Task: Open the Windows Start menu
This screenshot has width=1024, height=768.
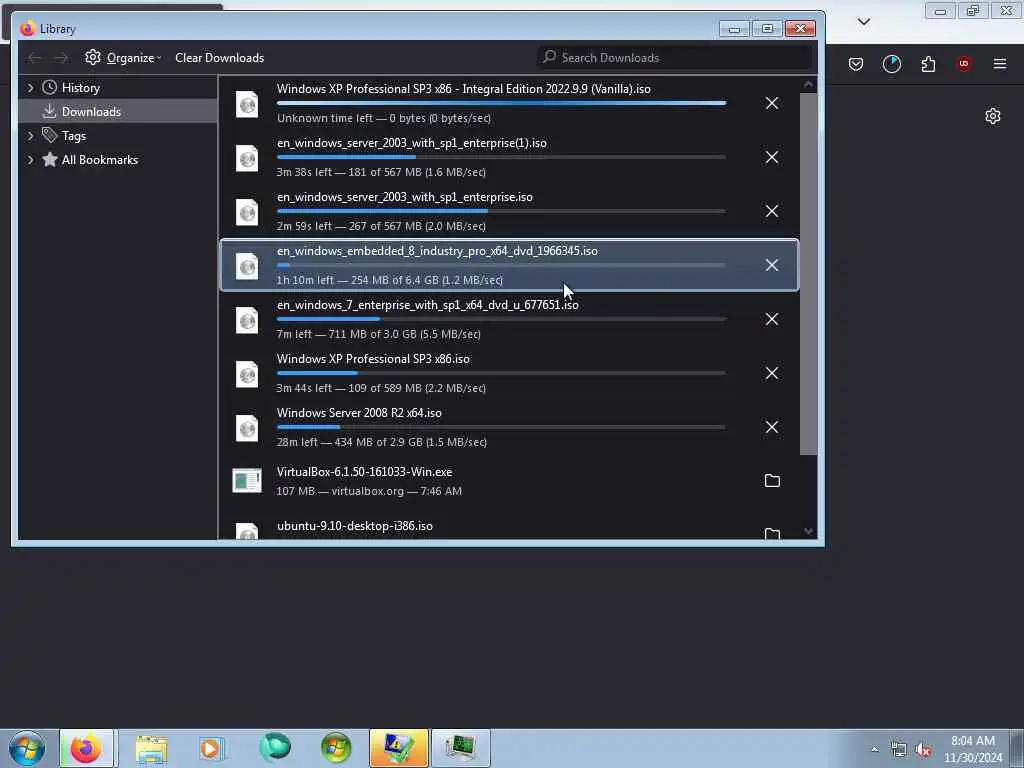Action: tap(27, 748)
